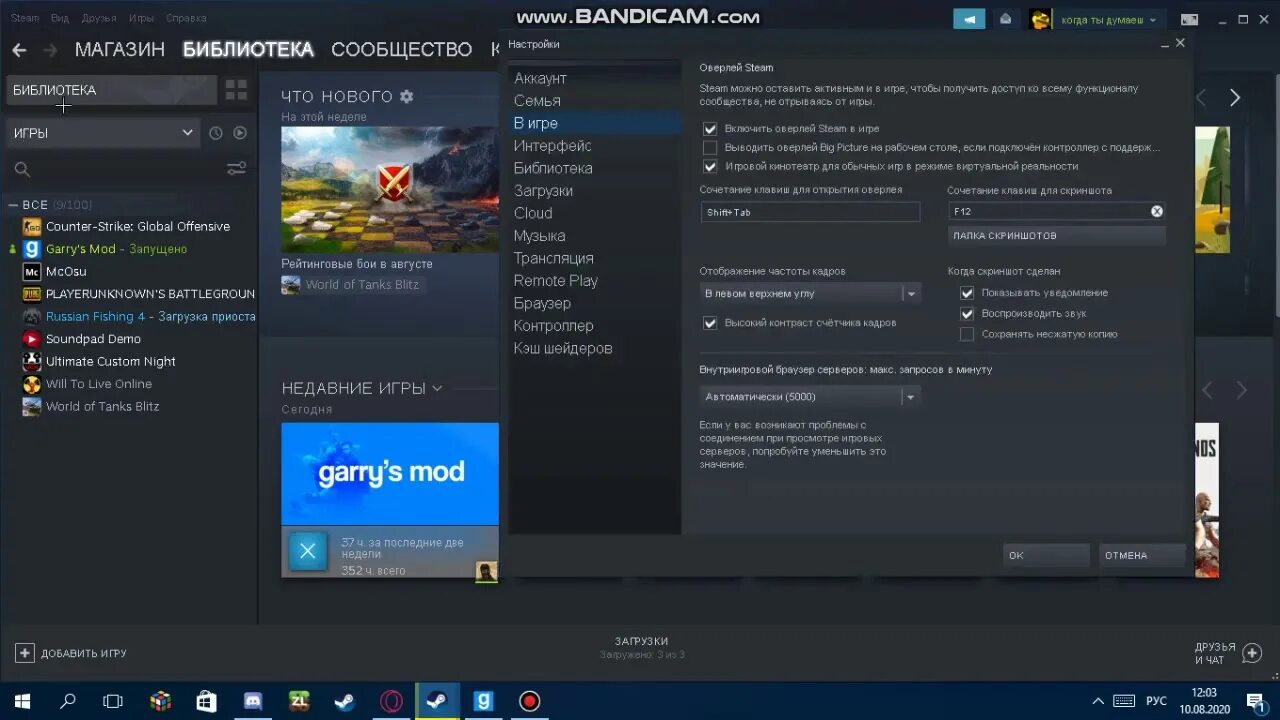Open Microsoft Store from the taskbar

[x=206, y=701]
